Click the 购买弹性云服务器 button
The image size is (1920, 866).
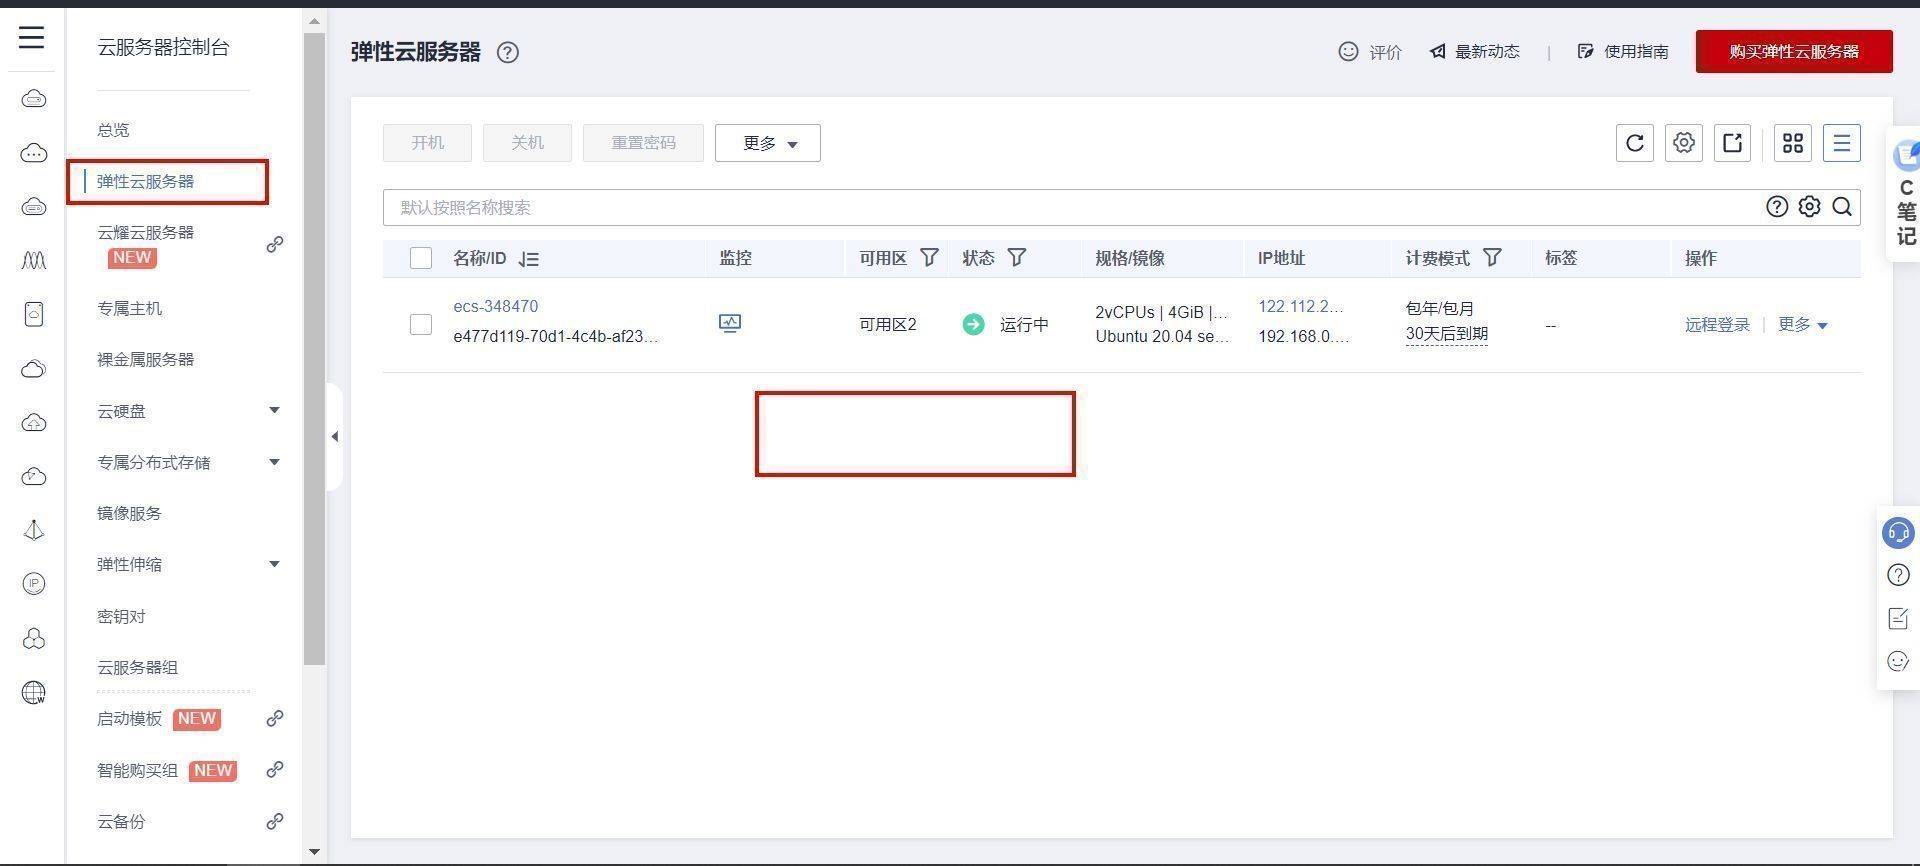pos(1794,52)
